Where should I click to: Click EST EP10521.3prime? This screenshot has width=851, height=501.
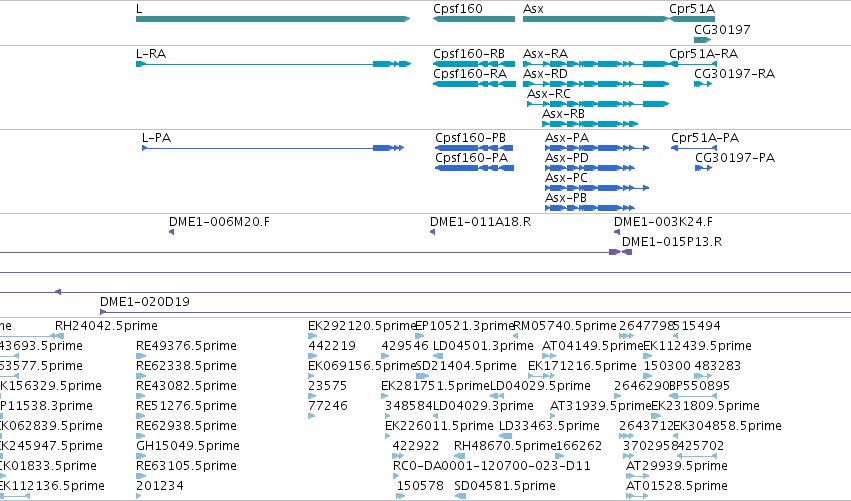420,336
